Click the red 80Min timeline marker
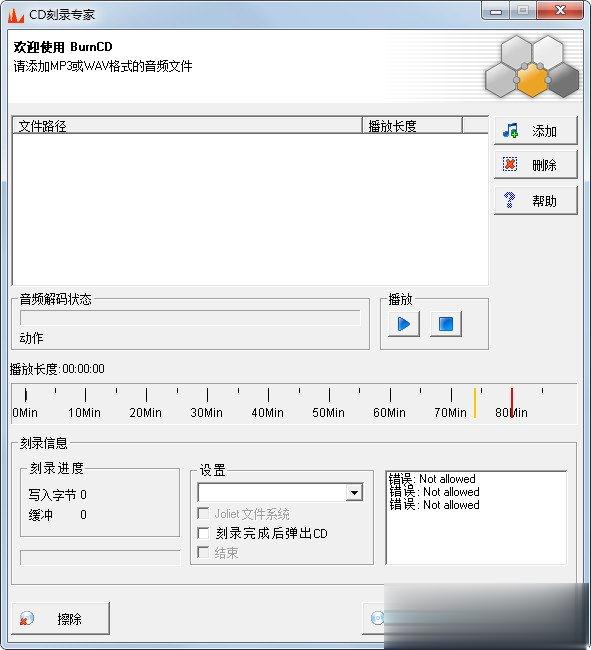 click(512, 403)
